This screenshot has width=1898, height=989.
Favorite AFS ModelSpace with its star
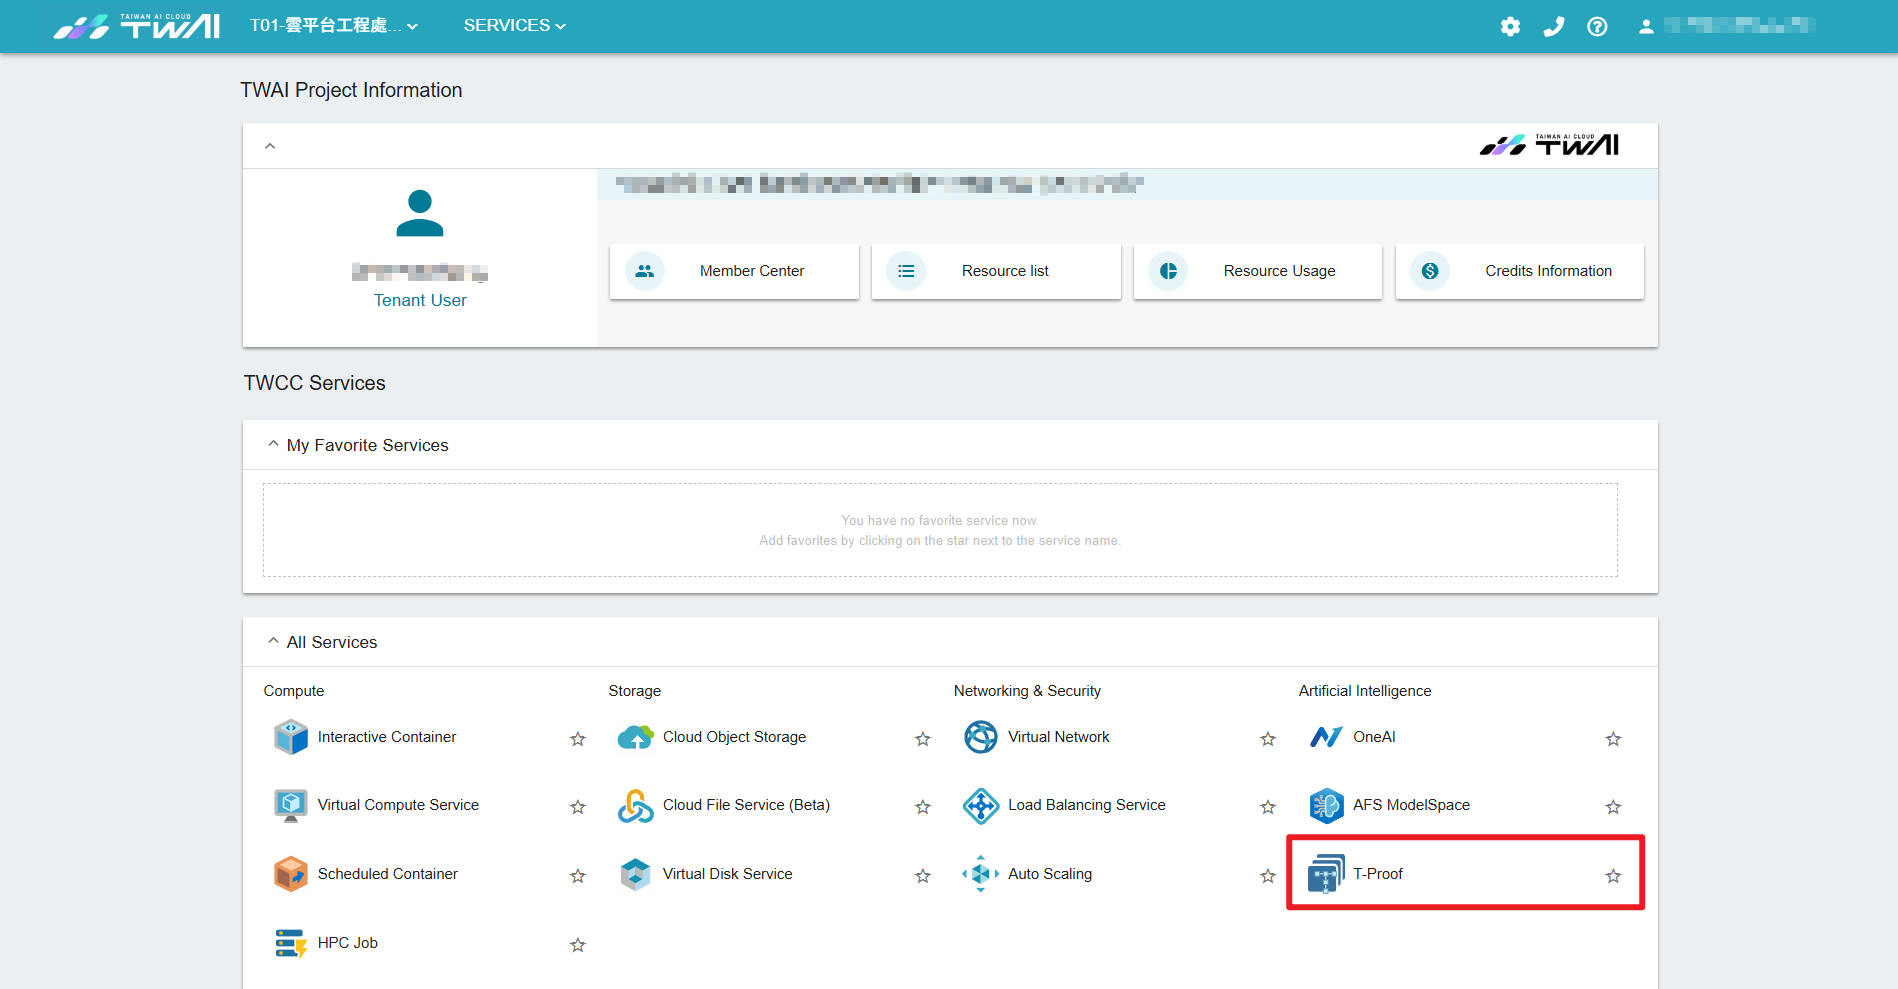(x=1613, y=807)
